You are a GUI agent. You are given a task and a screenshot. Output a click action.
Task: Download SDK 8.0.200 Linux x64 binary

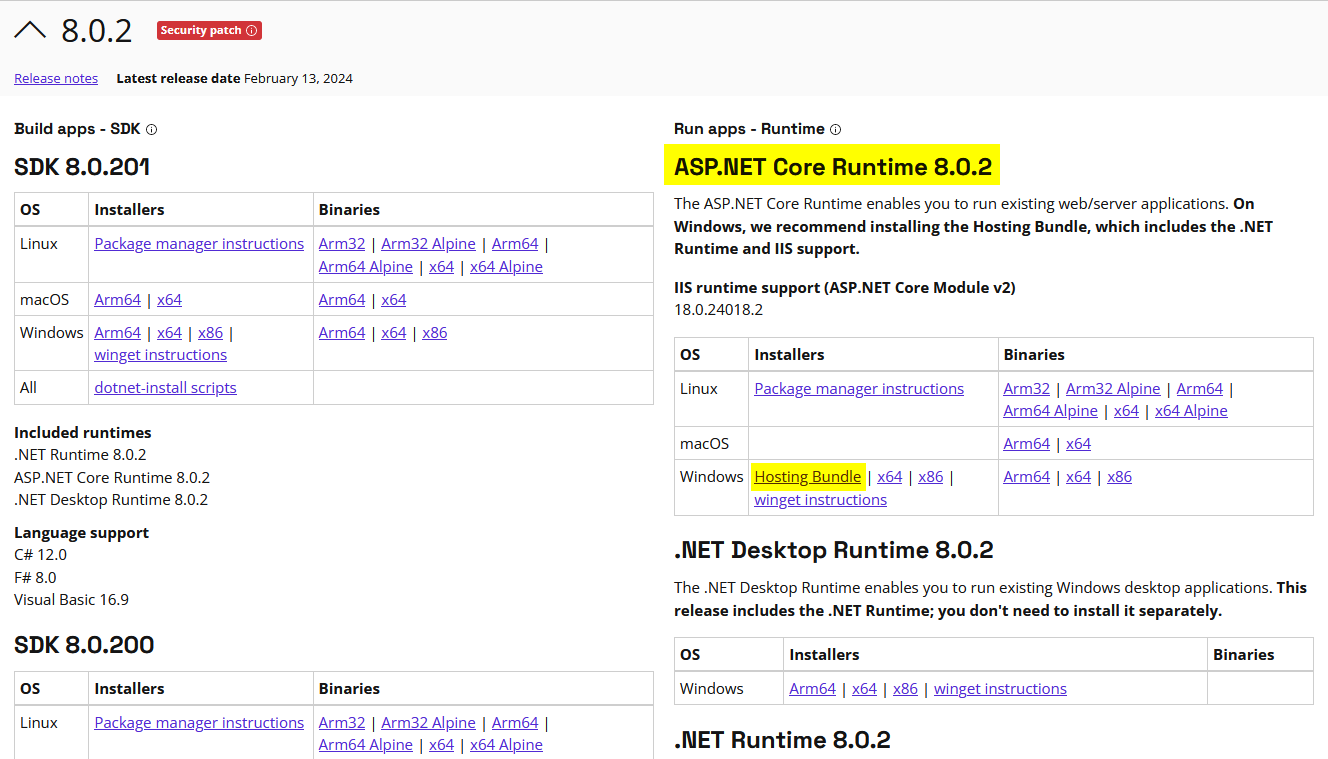coord(441,745)
